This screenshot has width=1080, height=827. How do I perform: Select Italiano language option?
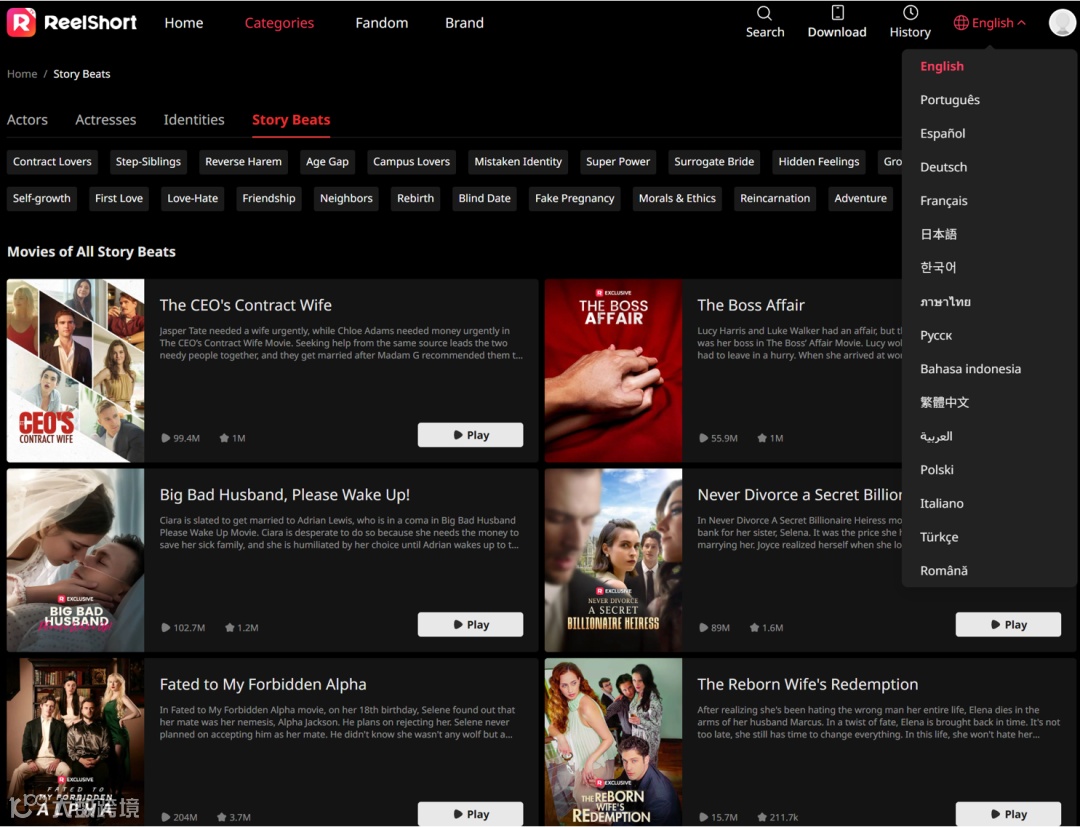click(x=942, y=503)
